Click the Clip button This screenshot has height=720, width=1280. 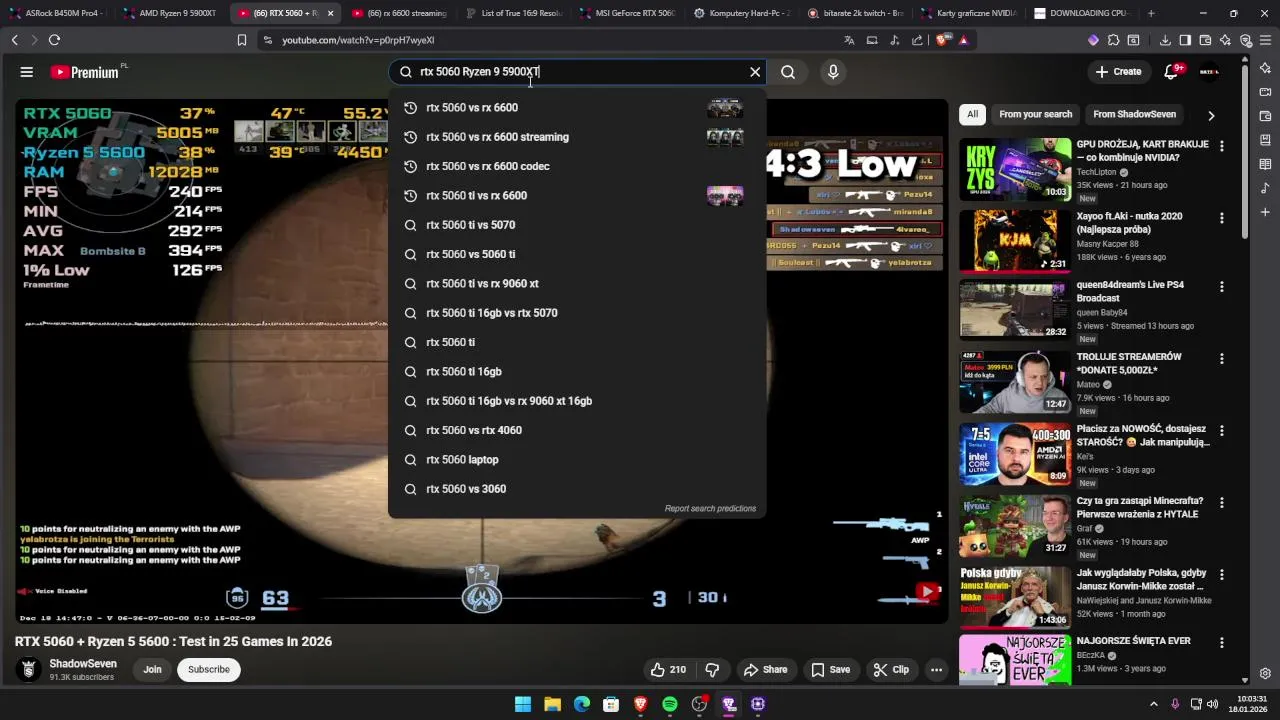coord(891,670)
